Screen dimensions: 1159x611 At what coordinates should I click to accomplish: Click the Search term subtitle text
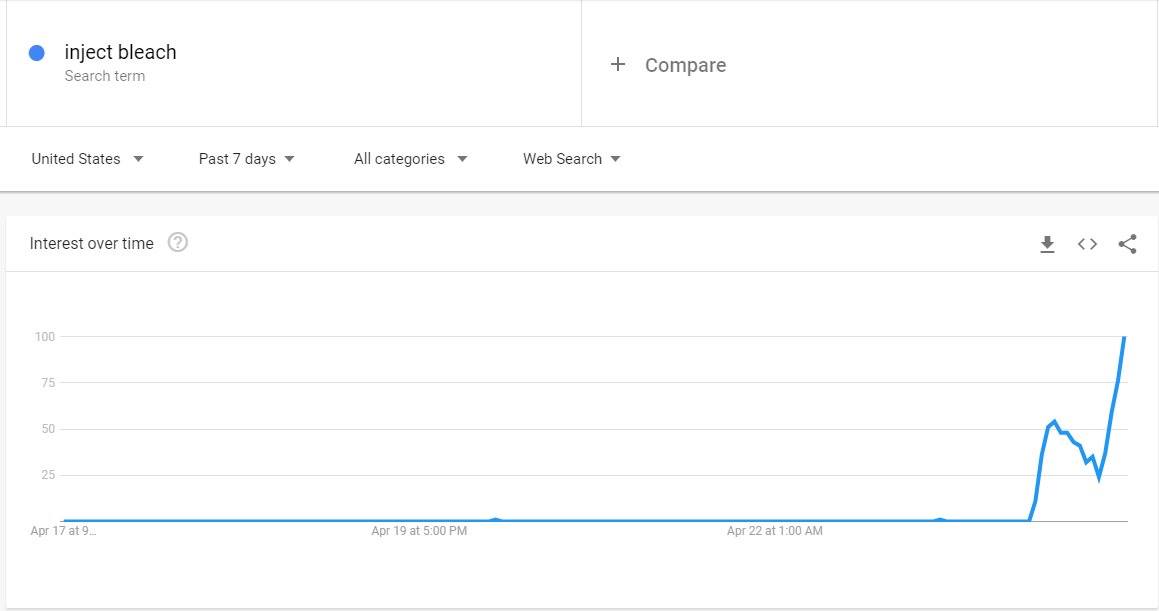pyautogui.click(x=104, y=76)
